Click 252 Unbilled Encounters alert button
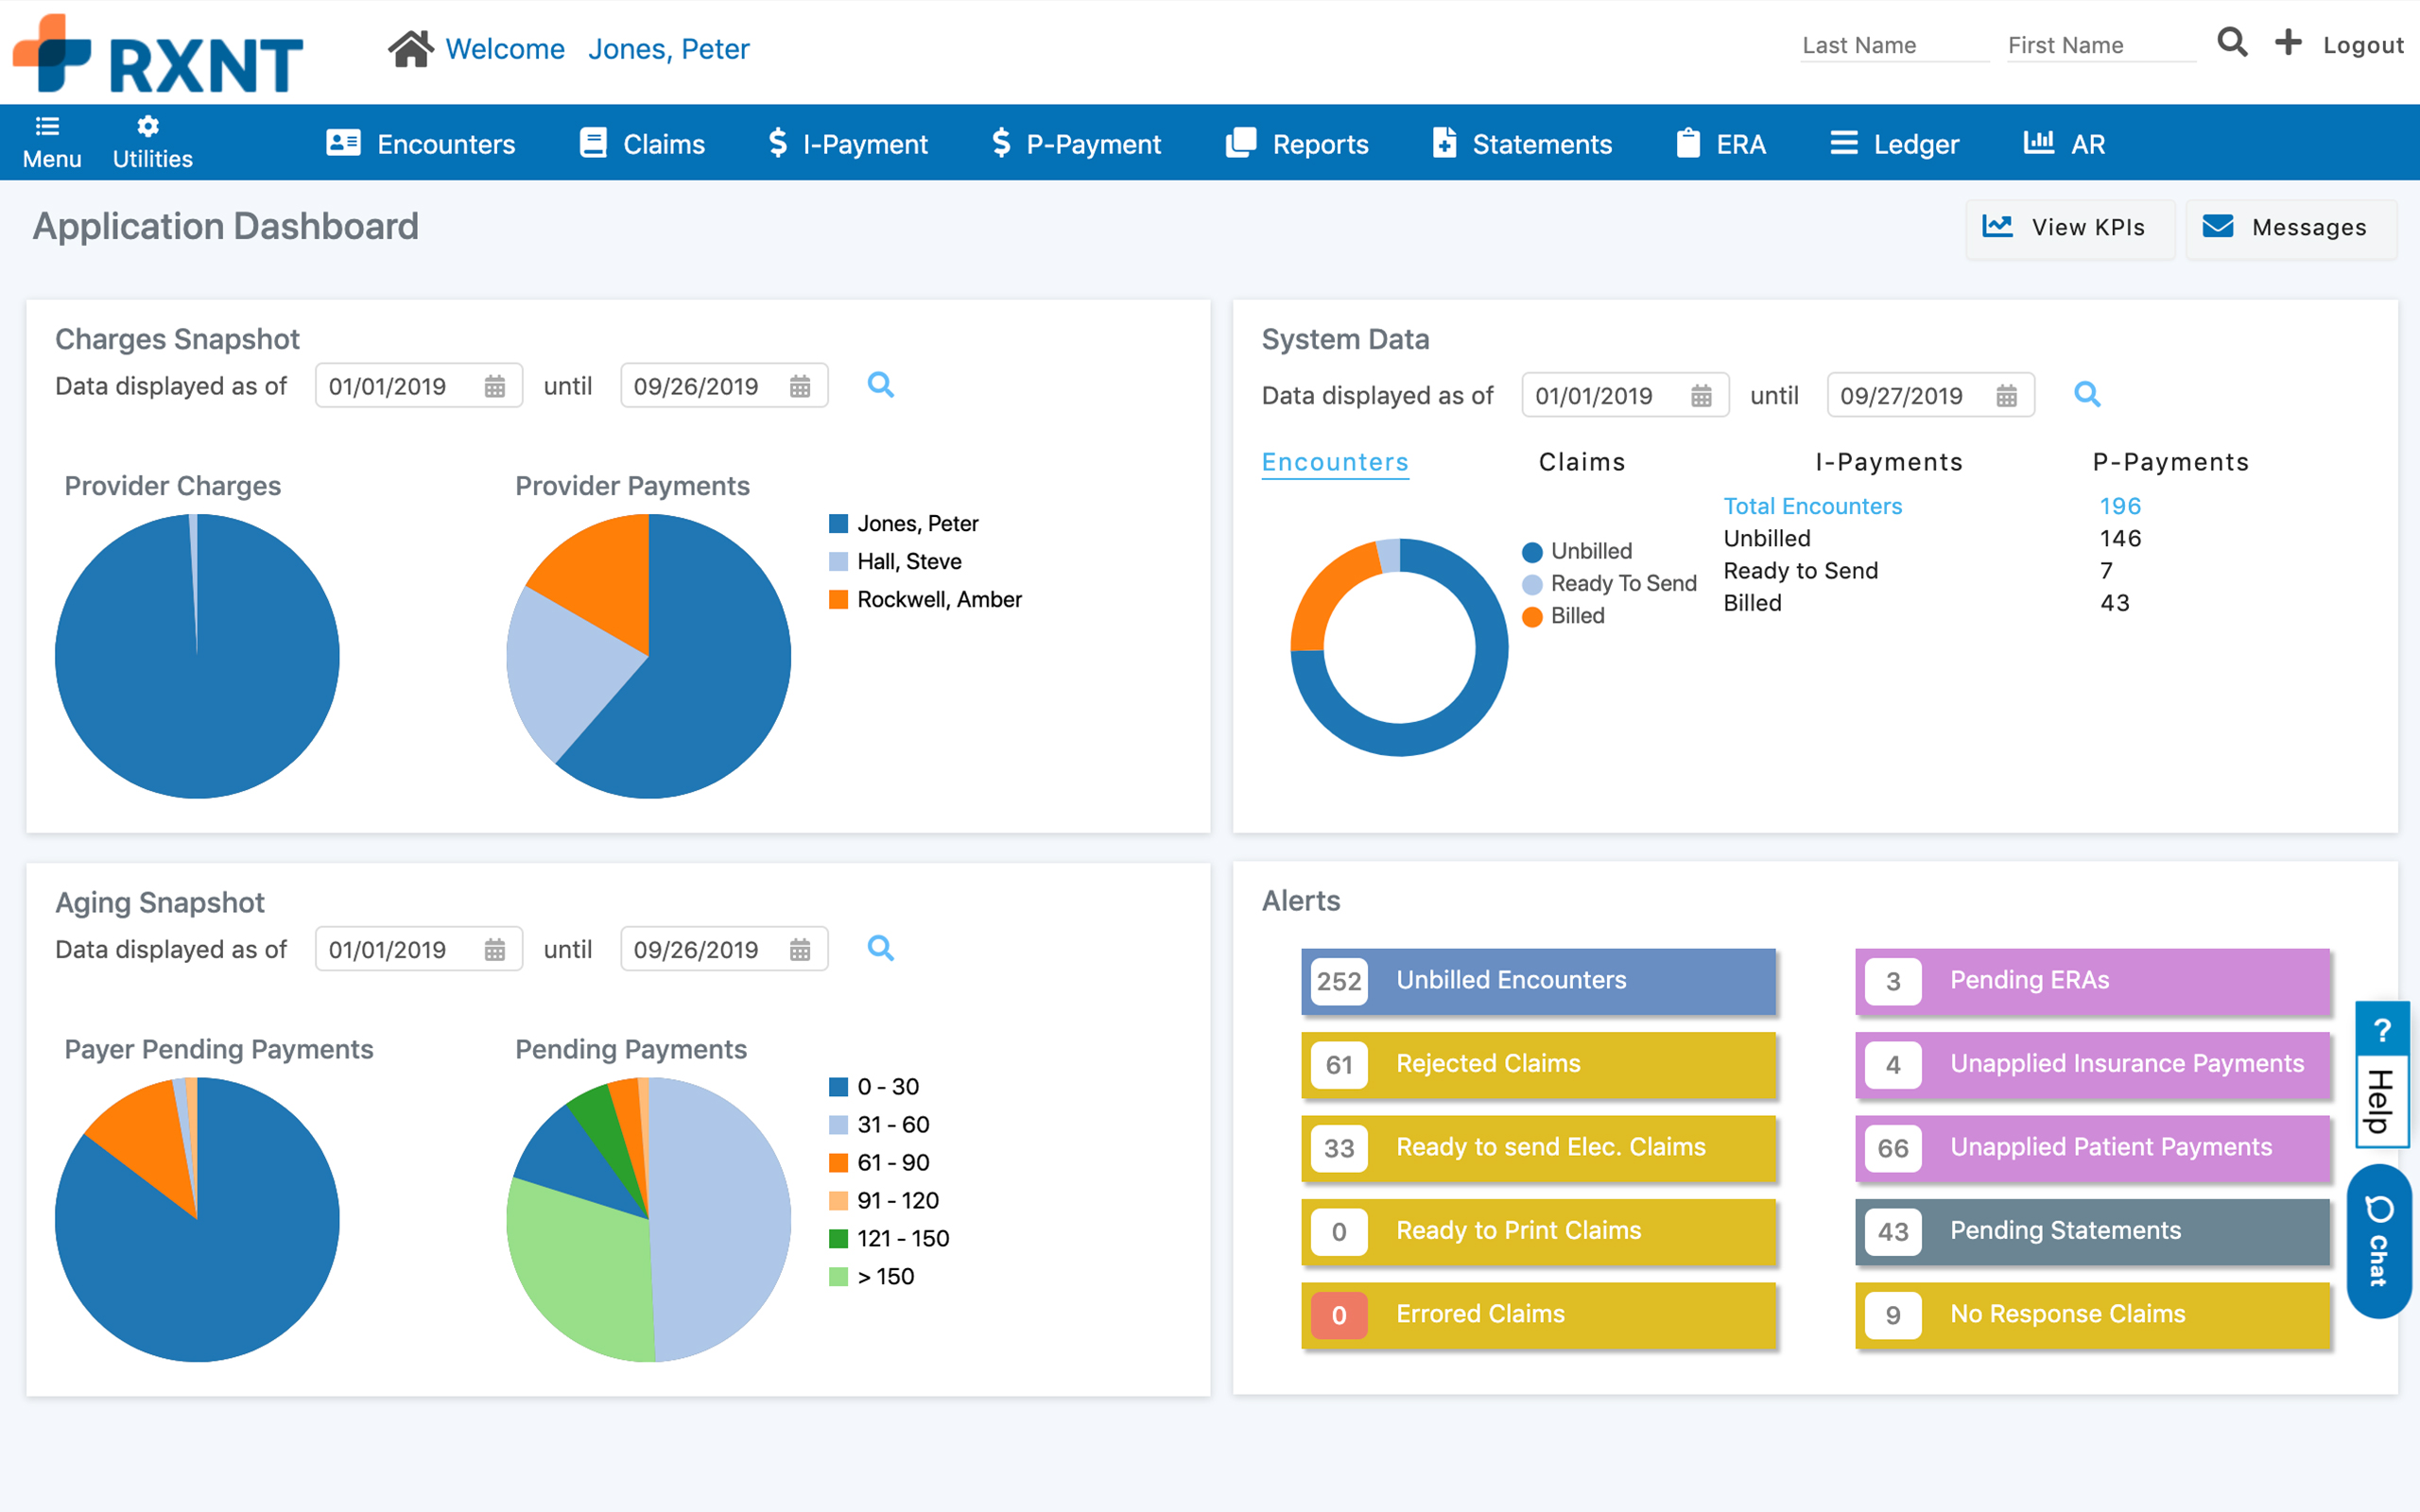Viewport: 2420px width, 1512px height. [x=1540, y=979]
